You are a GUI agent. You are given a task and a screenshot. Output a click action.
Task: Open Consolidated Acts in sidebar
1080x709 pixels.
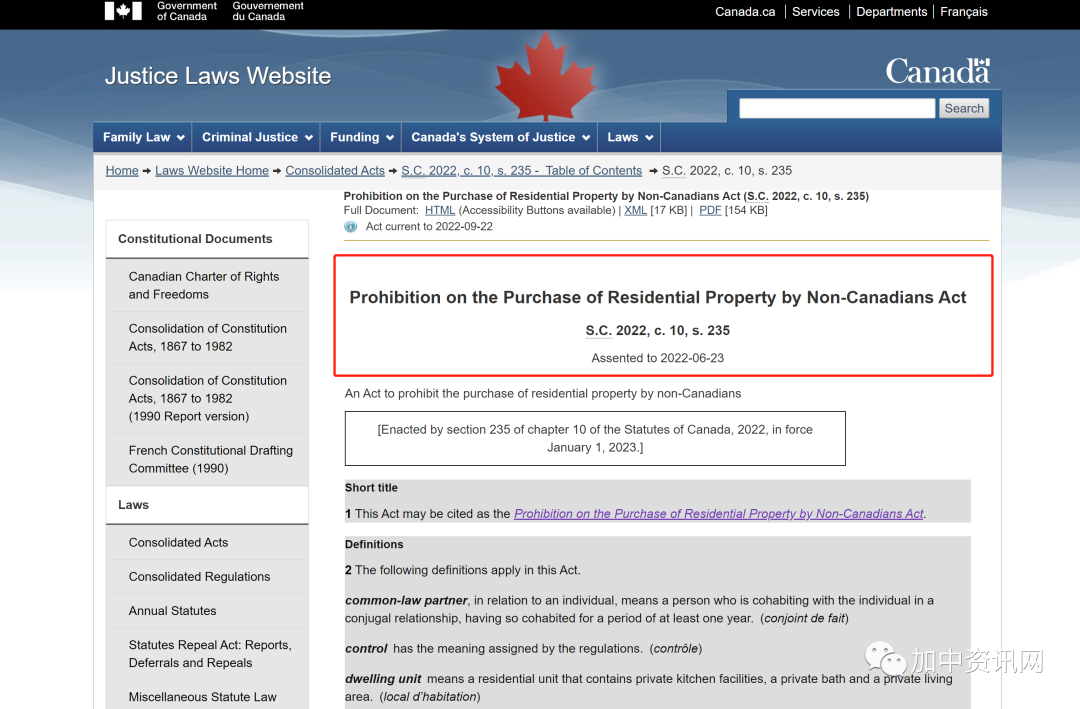pyautogui.click(x=207, y=542)
